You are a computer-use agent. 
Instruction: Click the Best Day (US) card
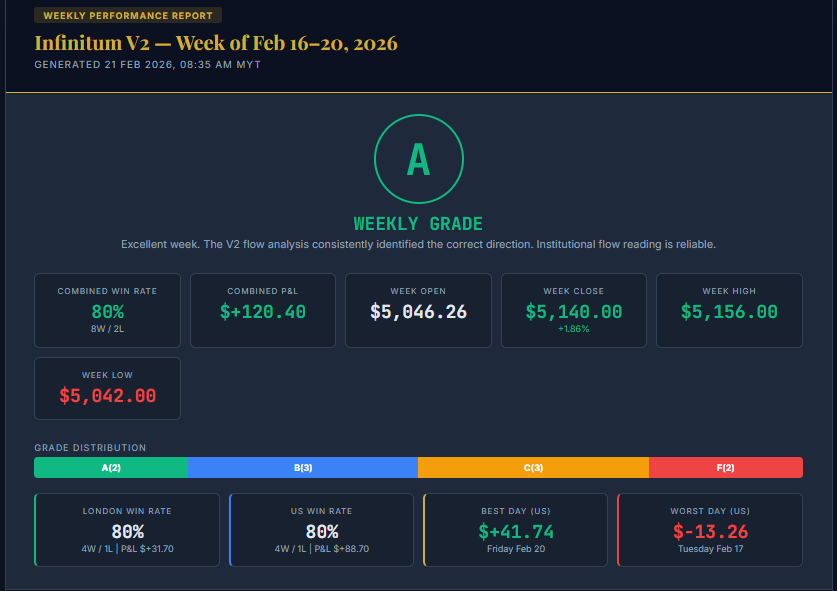(516, 530)
